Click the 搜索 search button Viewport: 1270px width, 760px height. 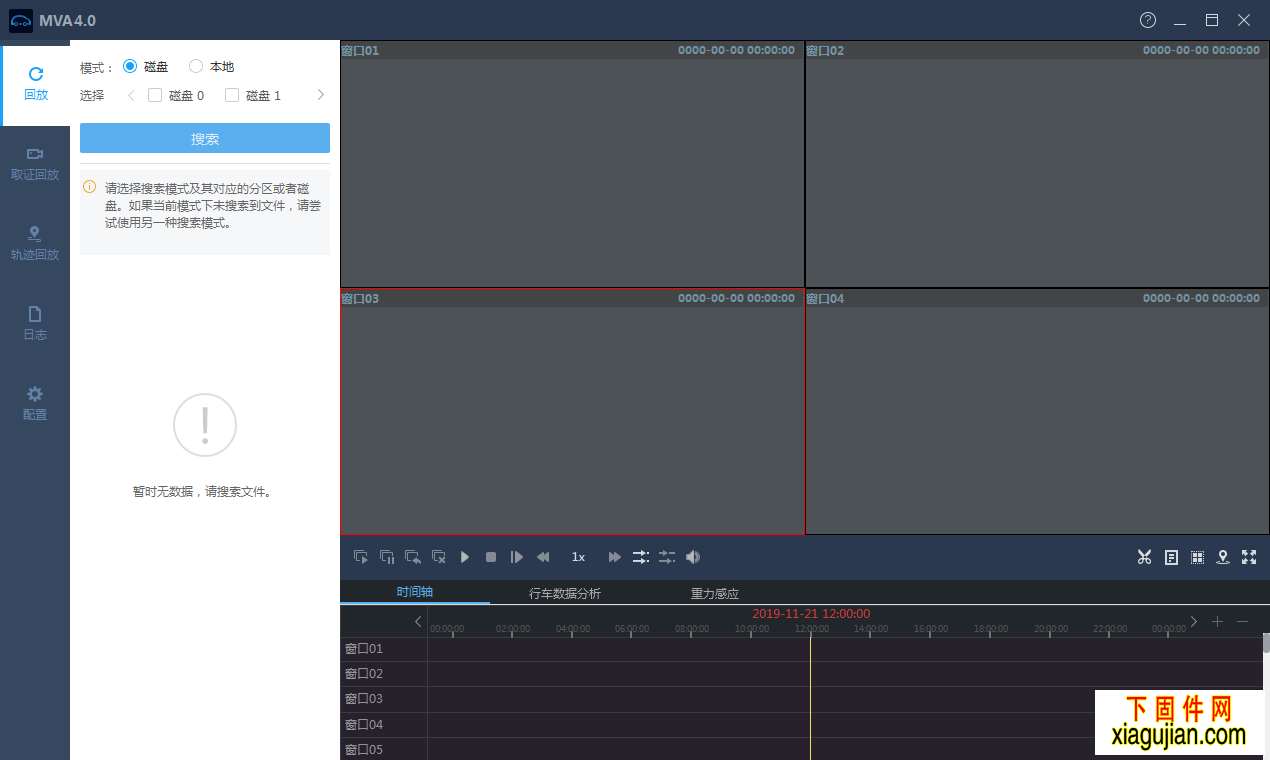click(x=205, y=138)
